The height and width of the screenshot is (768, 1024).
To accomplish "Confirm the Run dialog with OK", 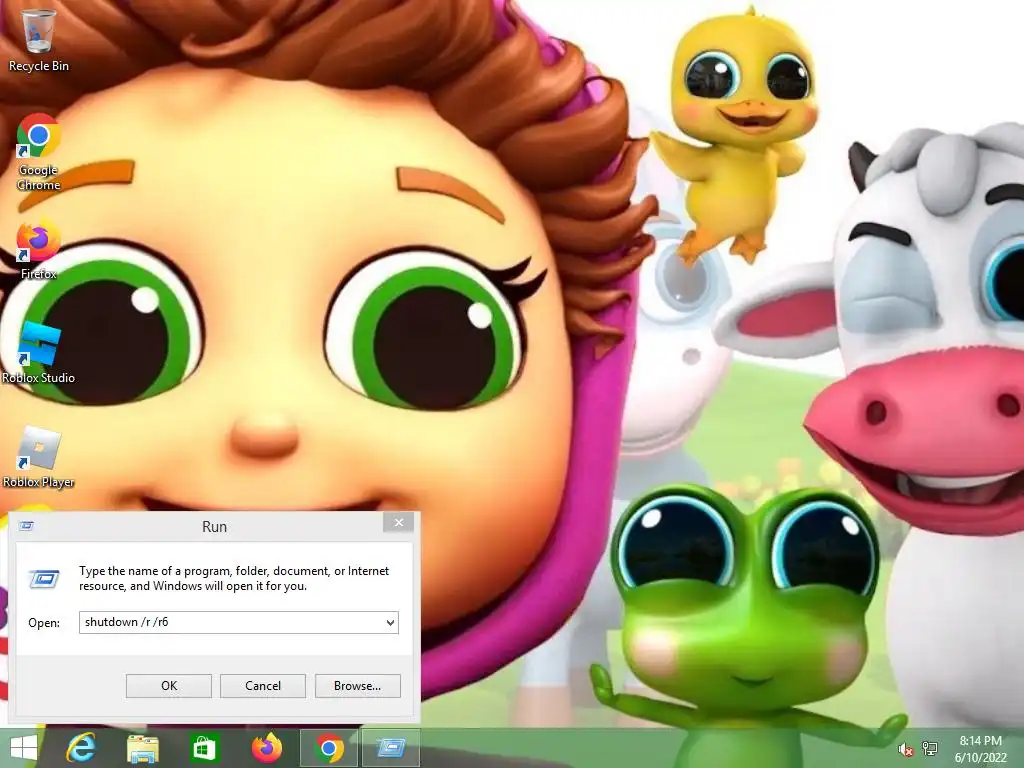I will click(168, 686).
